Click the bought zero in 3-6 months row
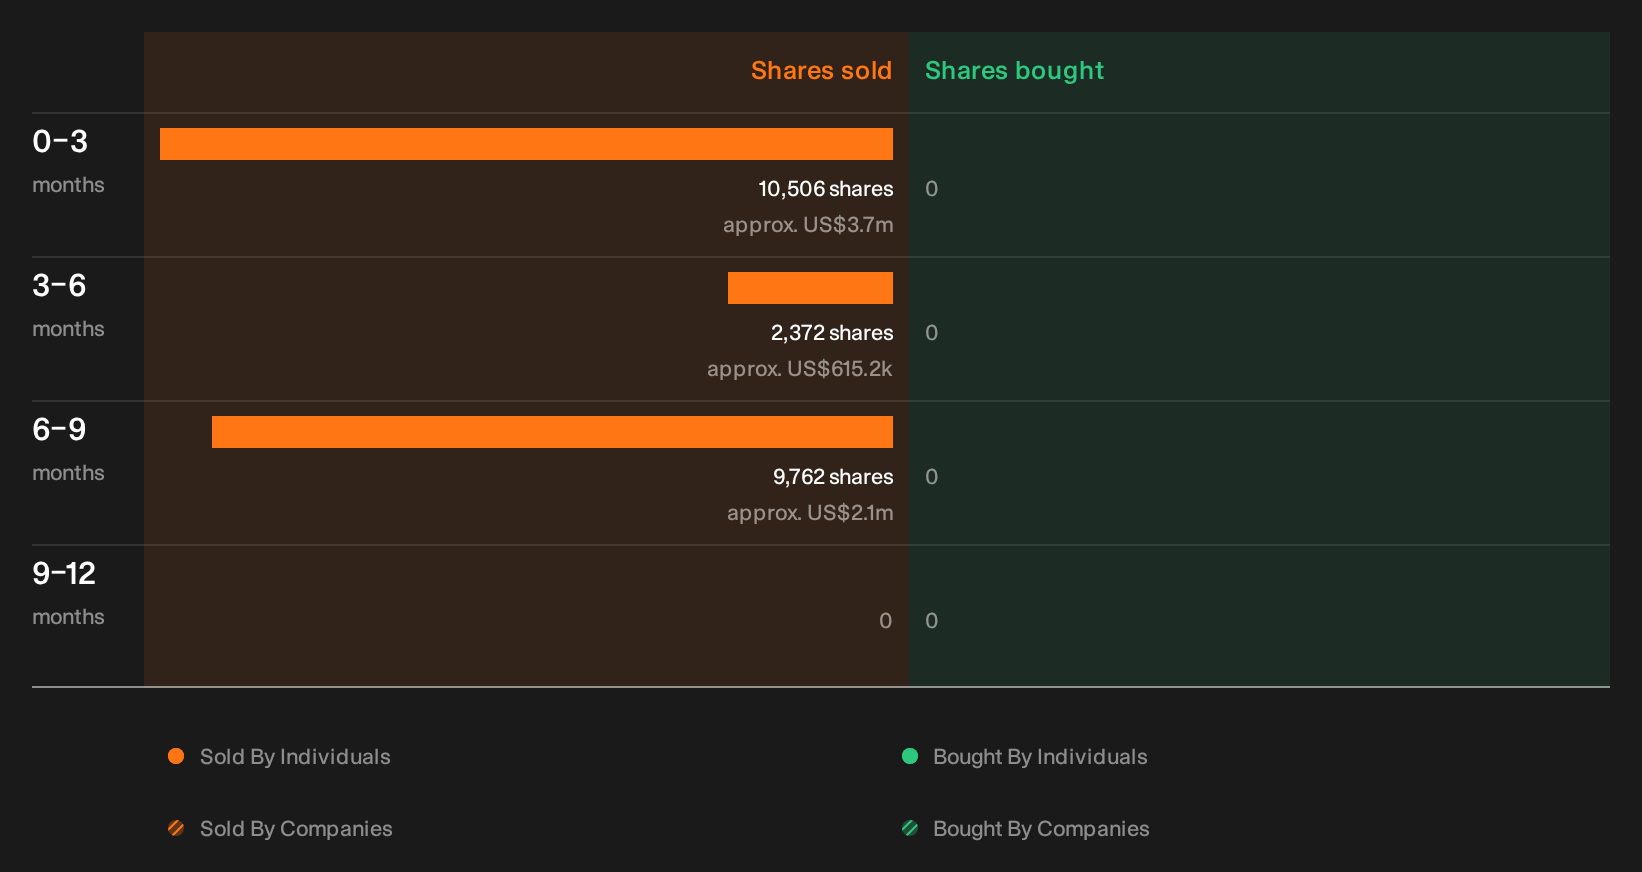 tap(932, 333)
